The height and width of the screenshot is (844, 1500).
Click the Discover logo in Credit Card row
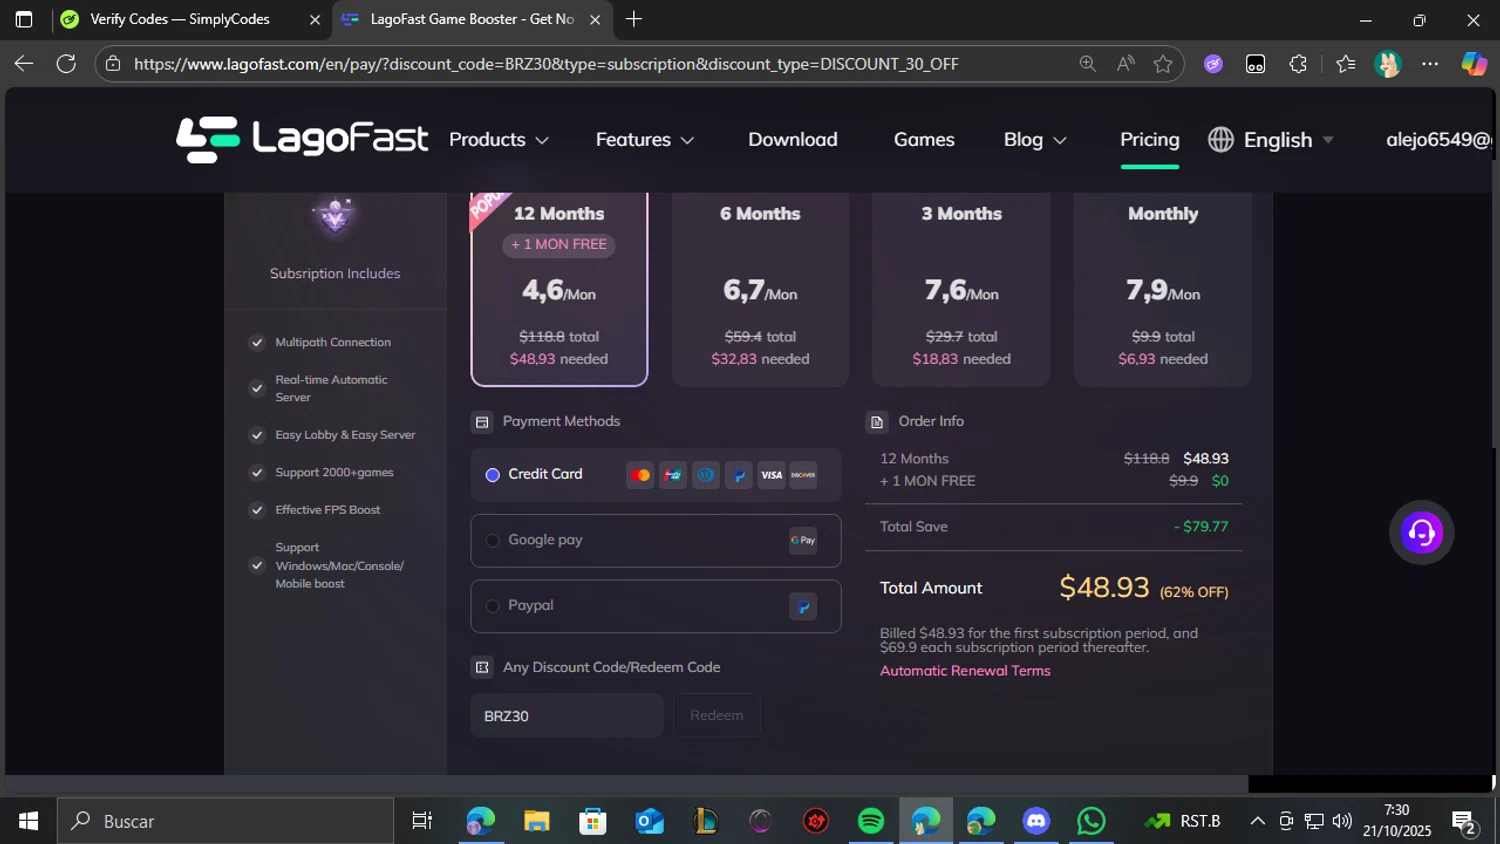click(x=803, y=475)
